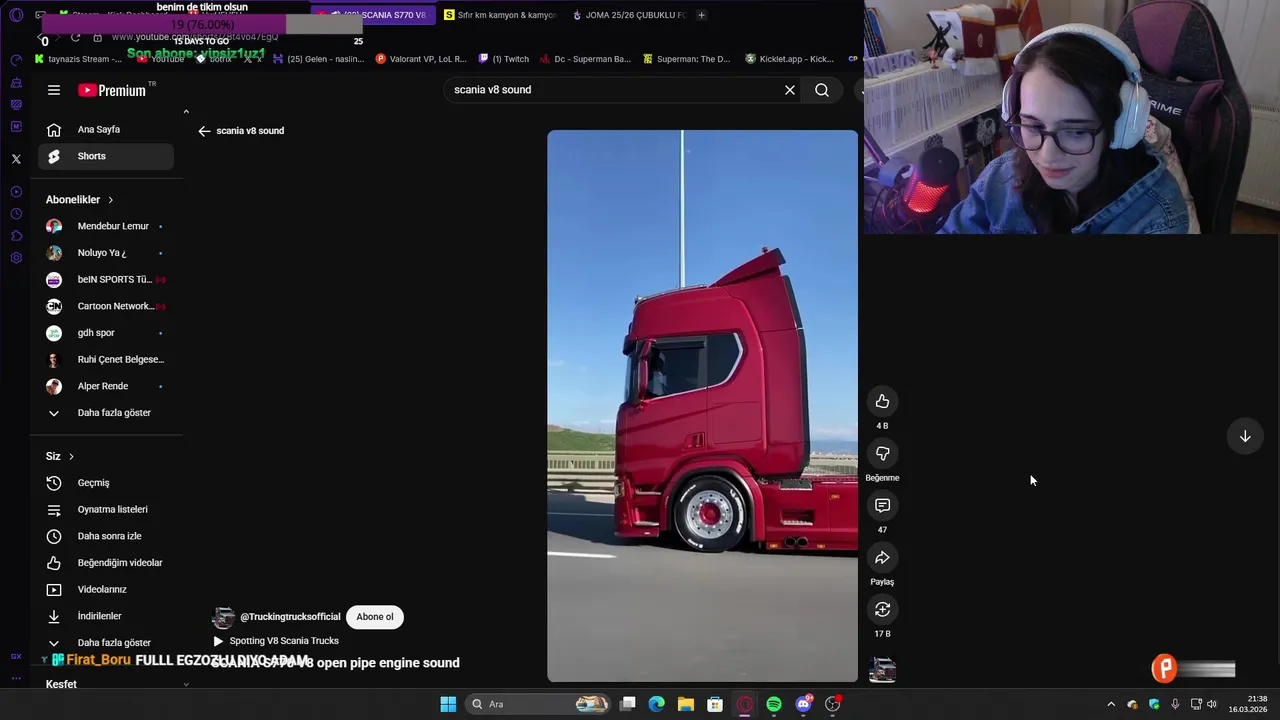Open Cartoon Network subscription

tap(106, 306)
